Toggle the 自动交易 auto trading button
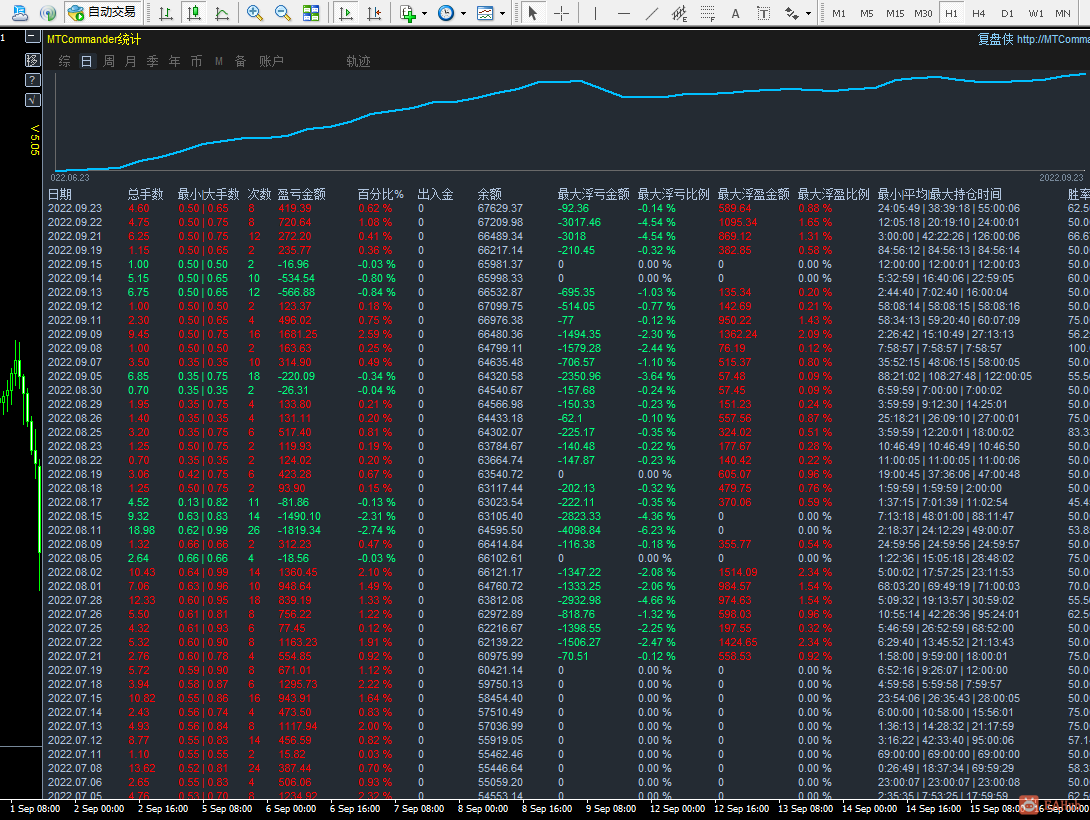 (103, 13)
